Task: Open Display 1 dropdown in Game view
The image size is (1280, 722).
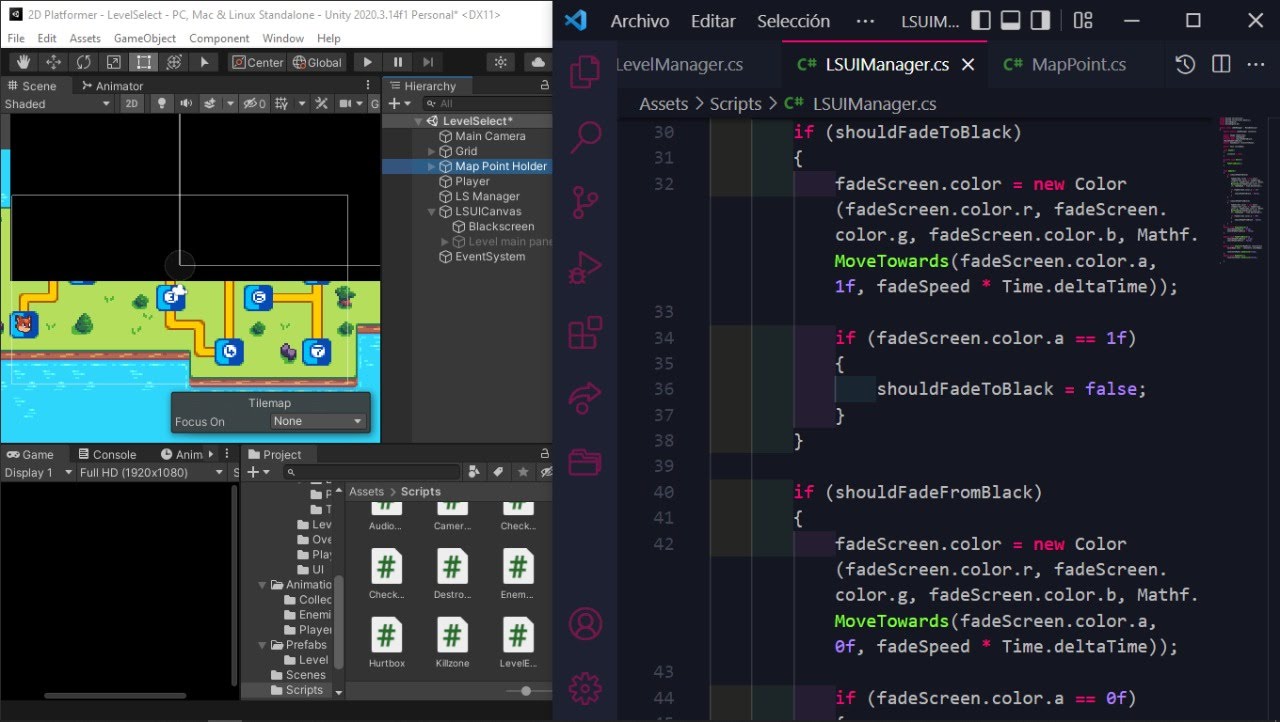Action: [x=39, y=472]
